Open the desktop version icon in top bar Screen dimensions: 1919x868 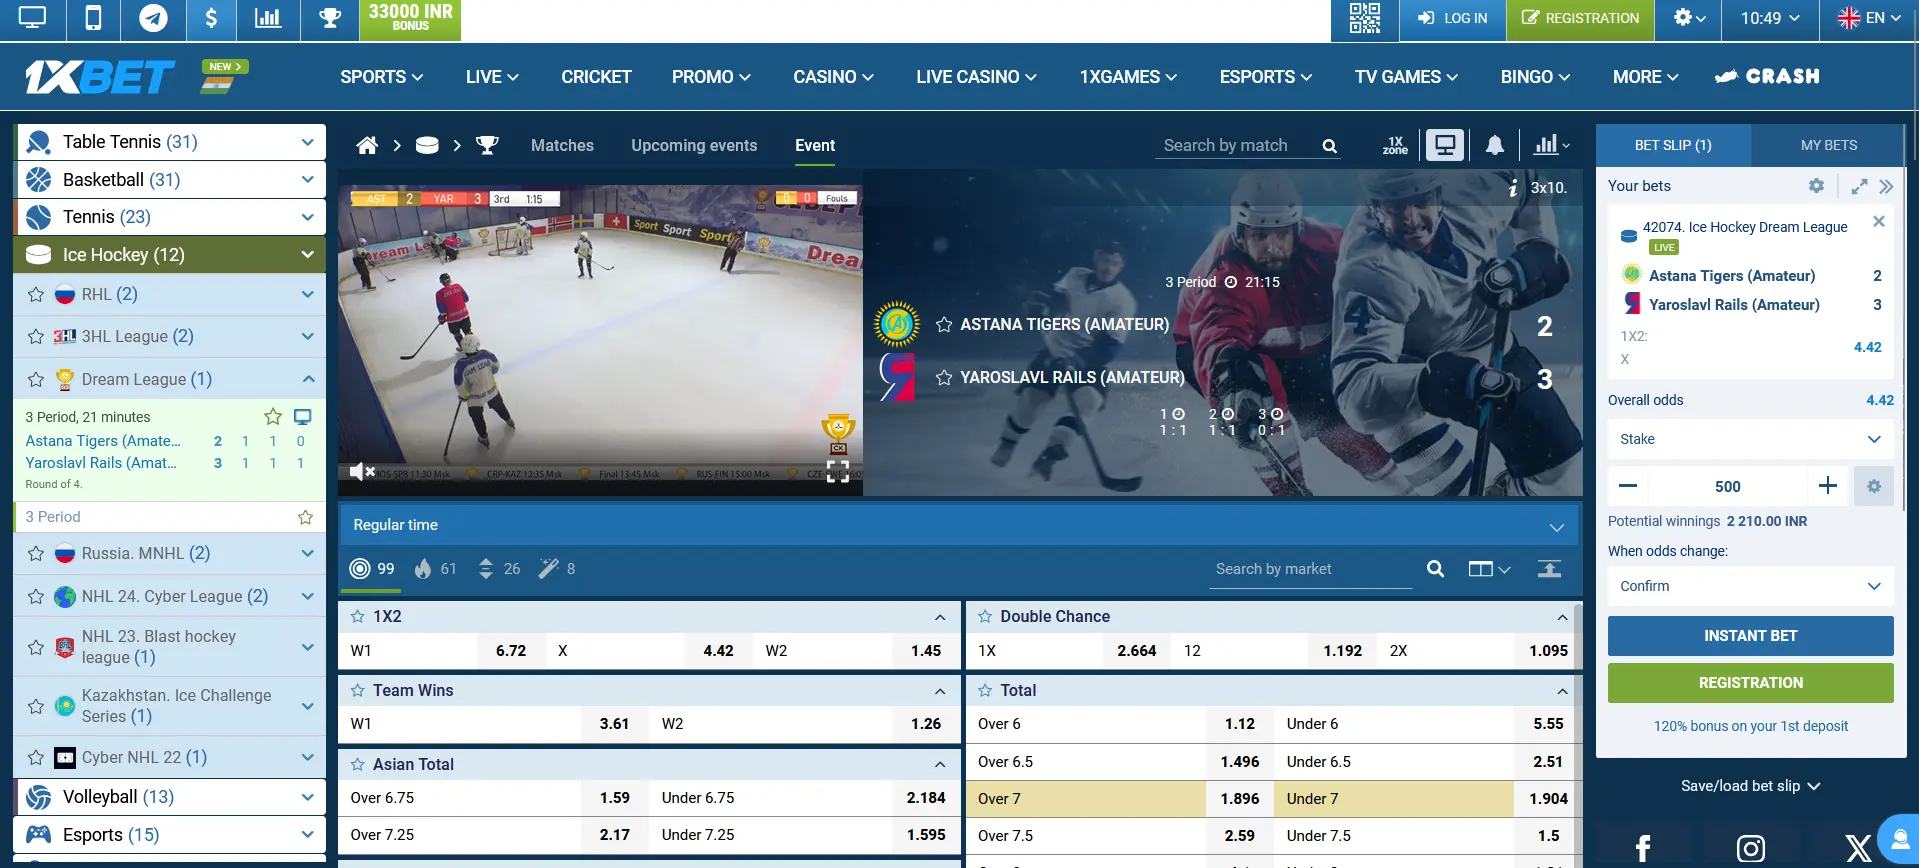(32, 18)
